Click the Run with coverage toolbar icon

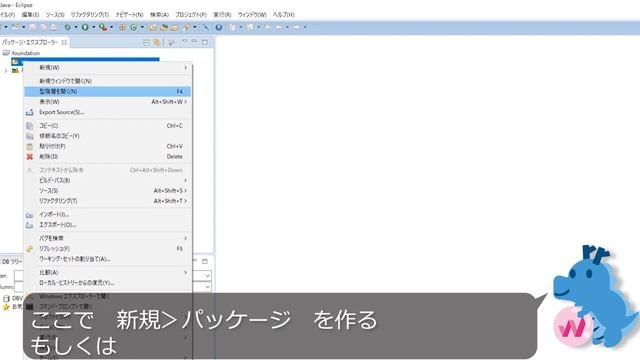(103, 27)
